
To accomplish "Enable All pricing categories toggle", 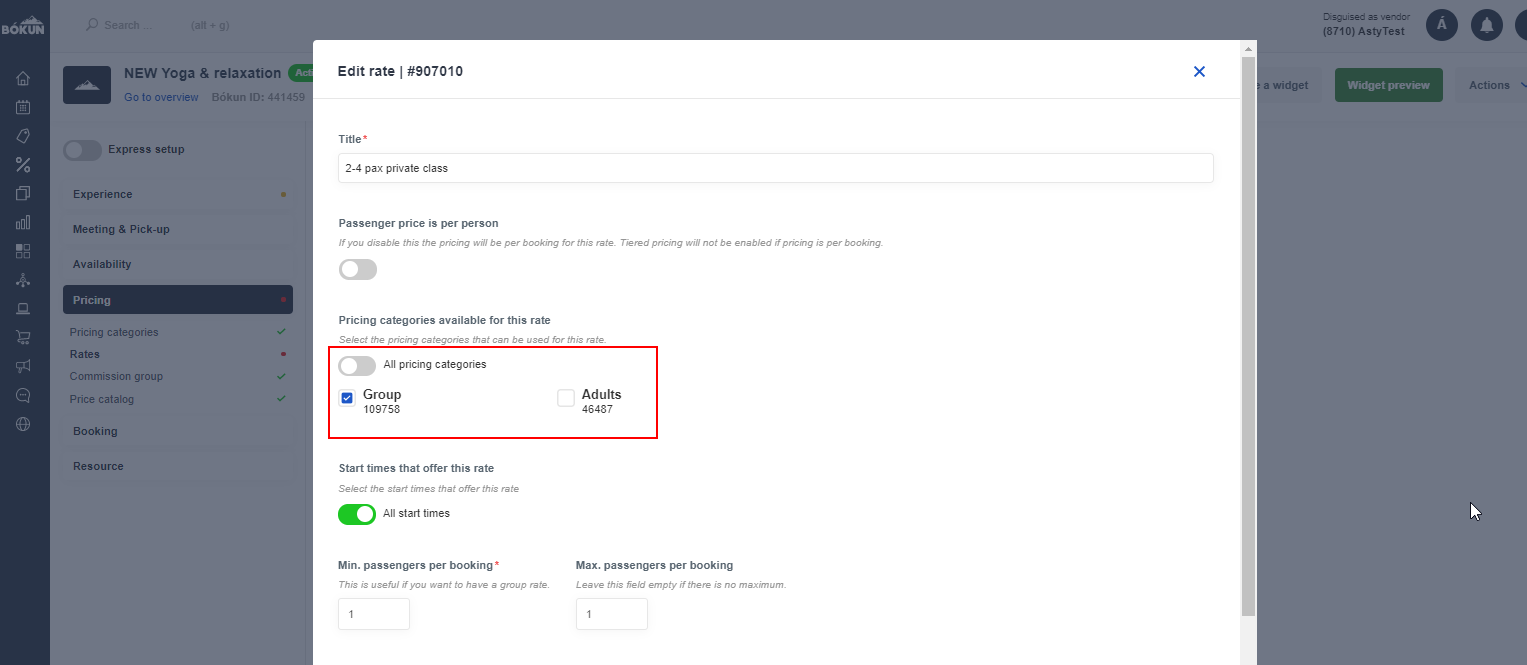I will click(358, 365).
